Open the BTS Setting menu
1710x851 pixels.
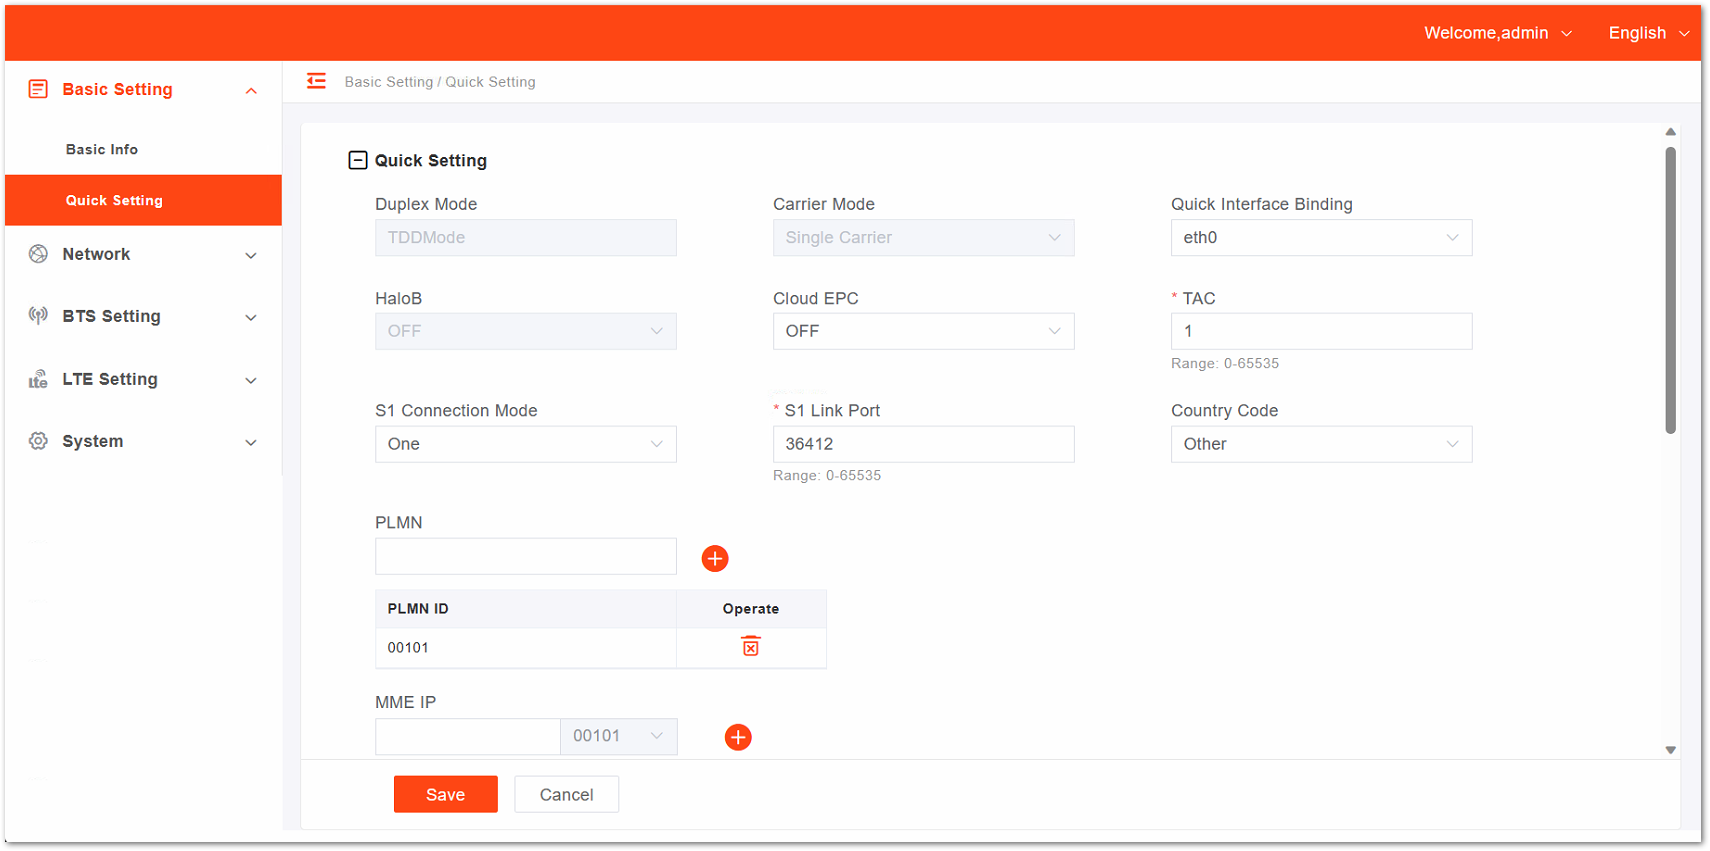click(x=143, y=316)
